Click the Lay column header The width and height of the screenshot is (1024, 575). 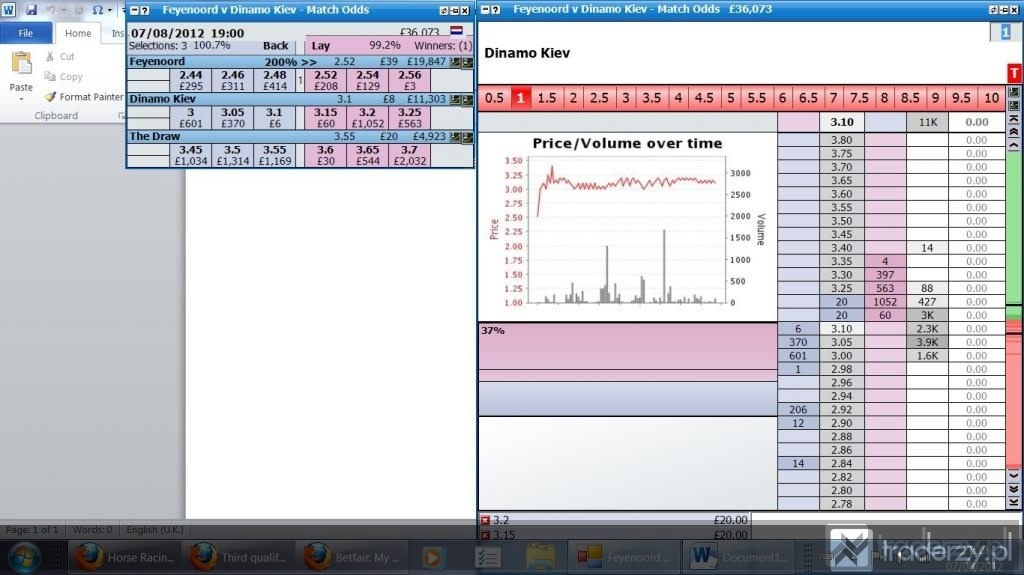pos(321,46)
